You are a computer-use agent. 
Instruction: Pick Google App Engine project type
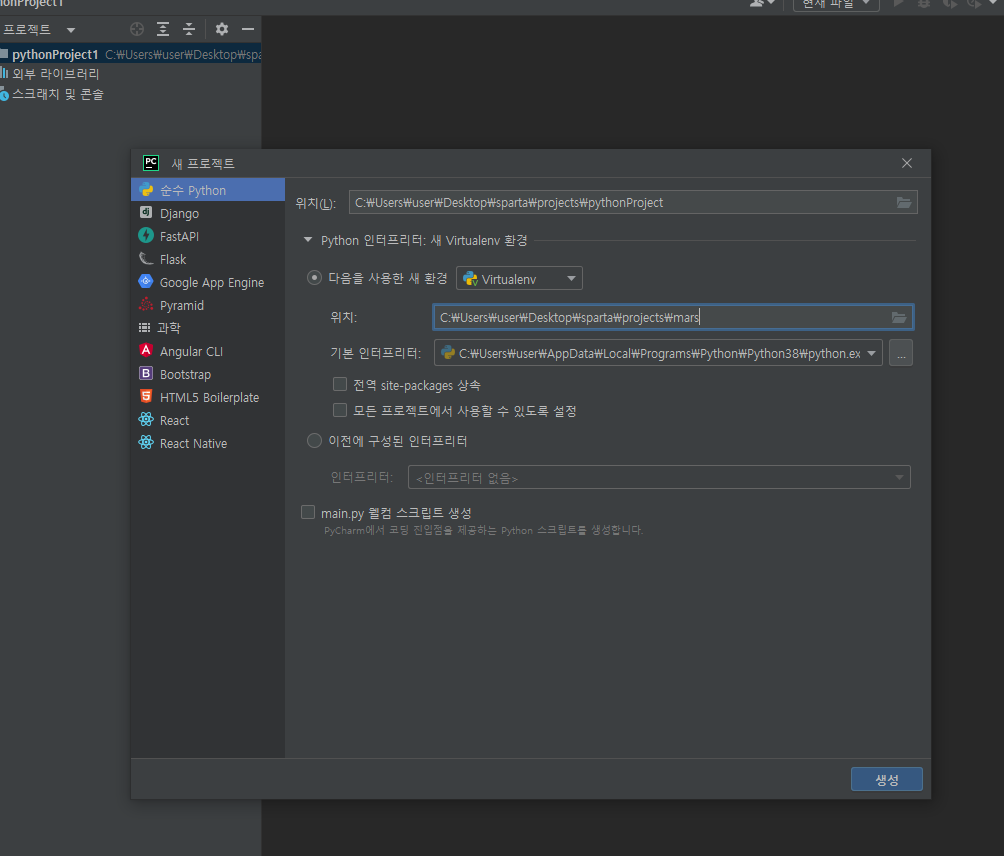click(207, 282)
